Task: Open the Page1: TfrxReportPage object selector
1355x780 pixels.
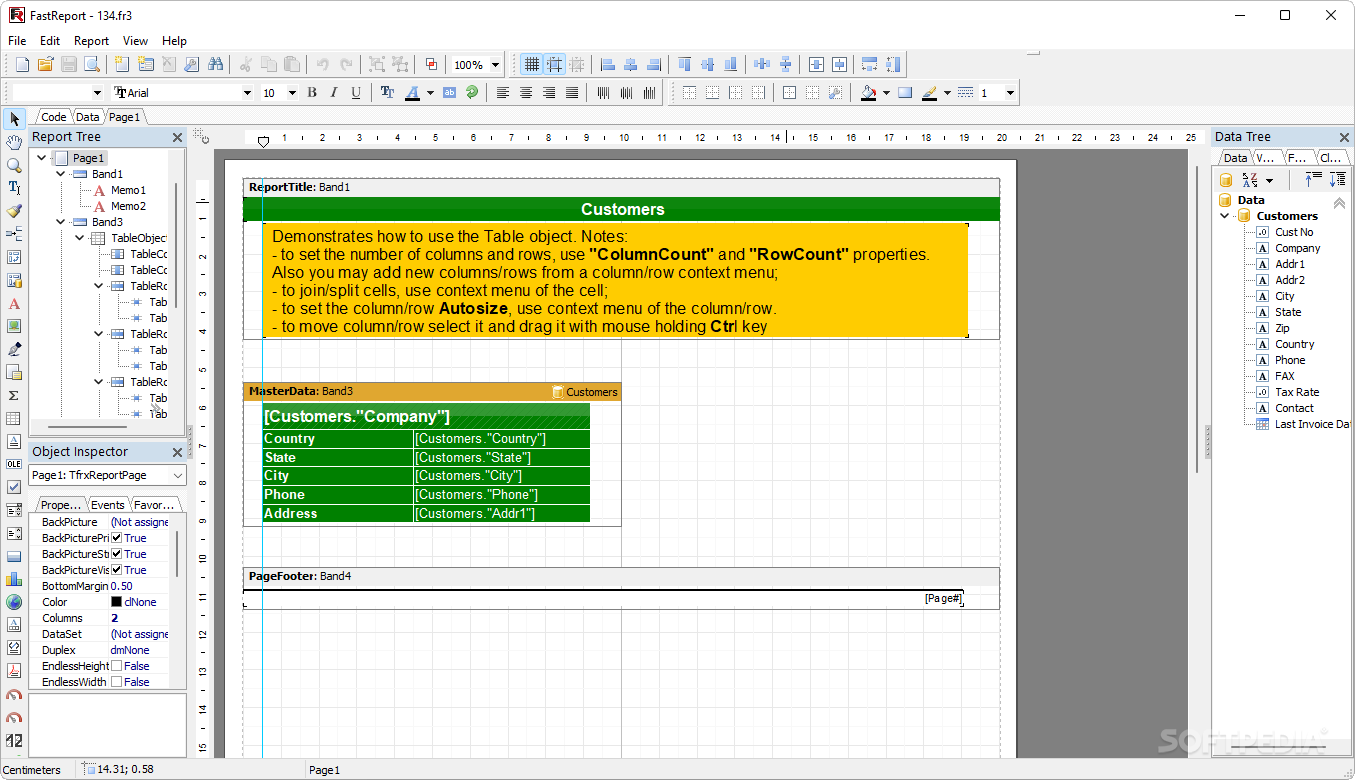Action: pyautogui.click(x=107, y=476)
